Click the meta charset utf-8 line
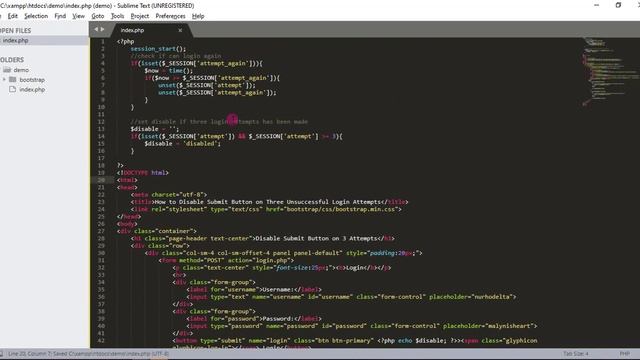 [x=169, y=195]
